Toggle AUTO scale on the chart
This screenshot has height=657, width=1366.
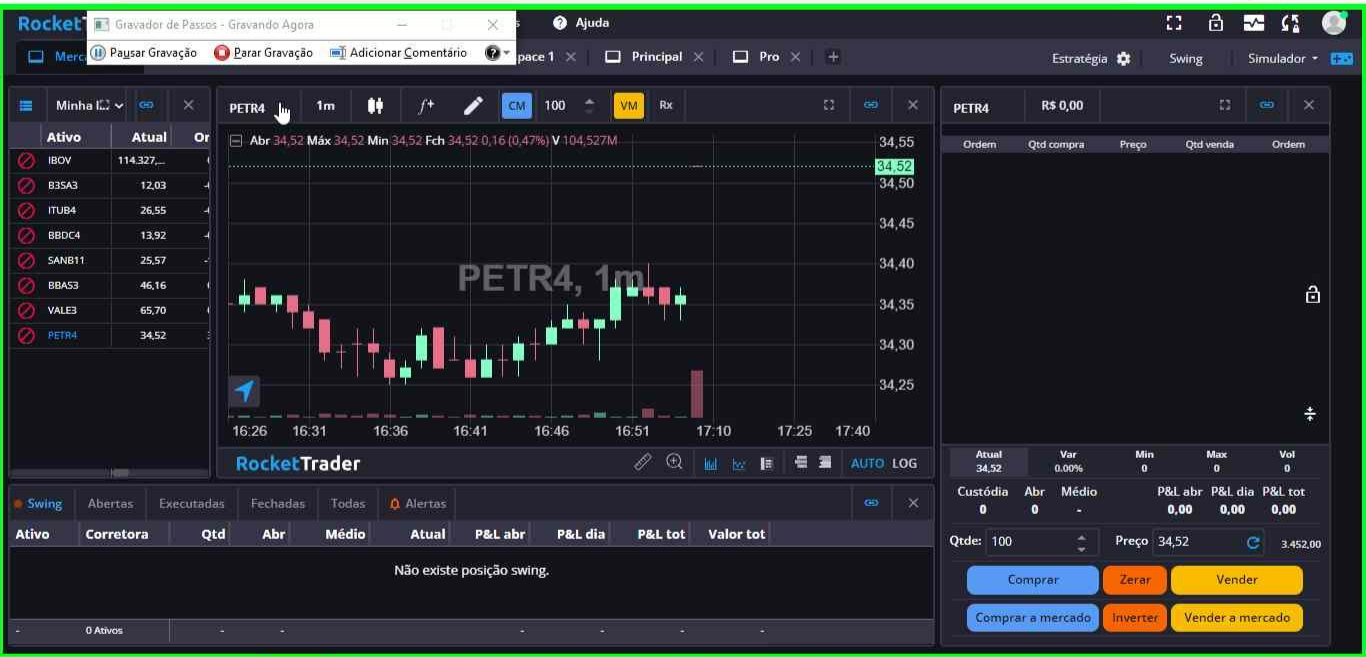[x=867, y=463]
